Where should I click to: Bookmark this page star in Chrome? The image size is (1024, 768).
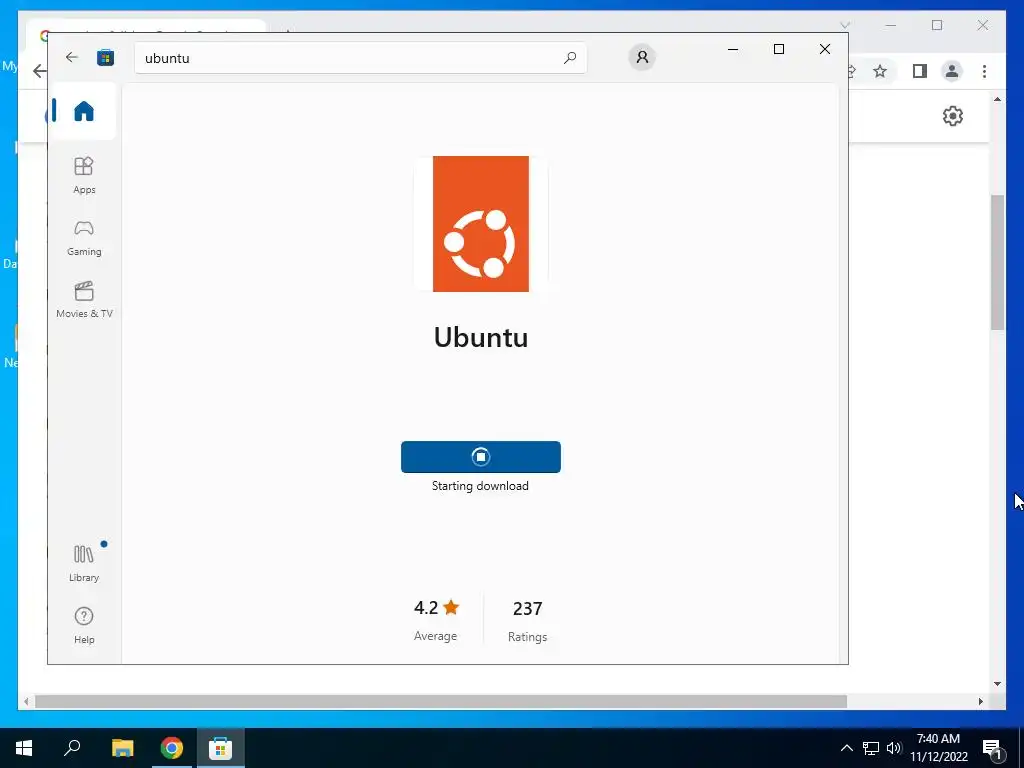880,71
